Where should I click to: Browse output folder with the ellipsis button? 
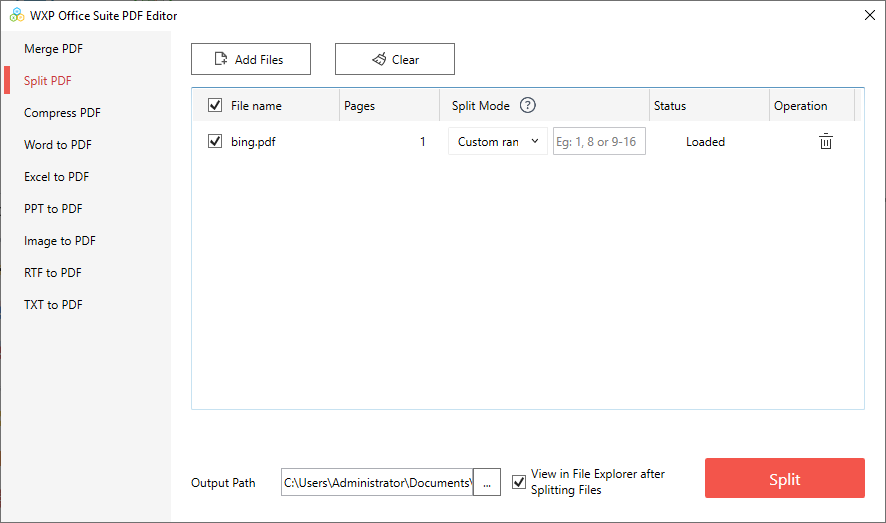coord(487,482)
